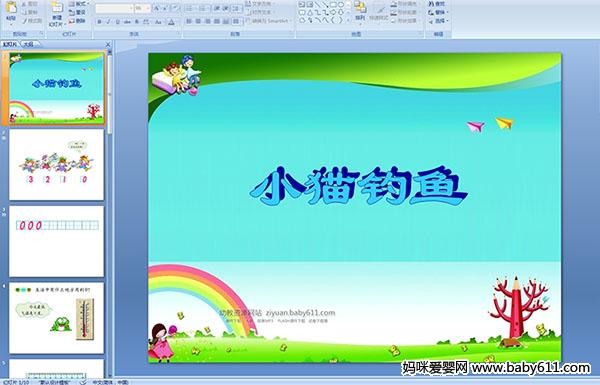Open the font name dropdown

coord(114,8)
